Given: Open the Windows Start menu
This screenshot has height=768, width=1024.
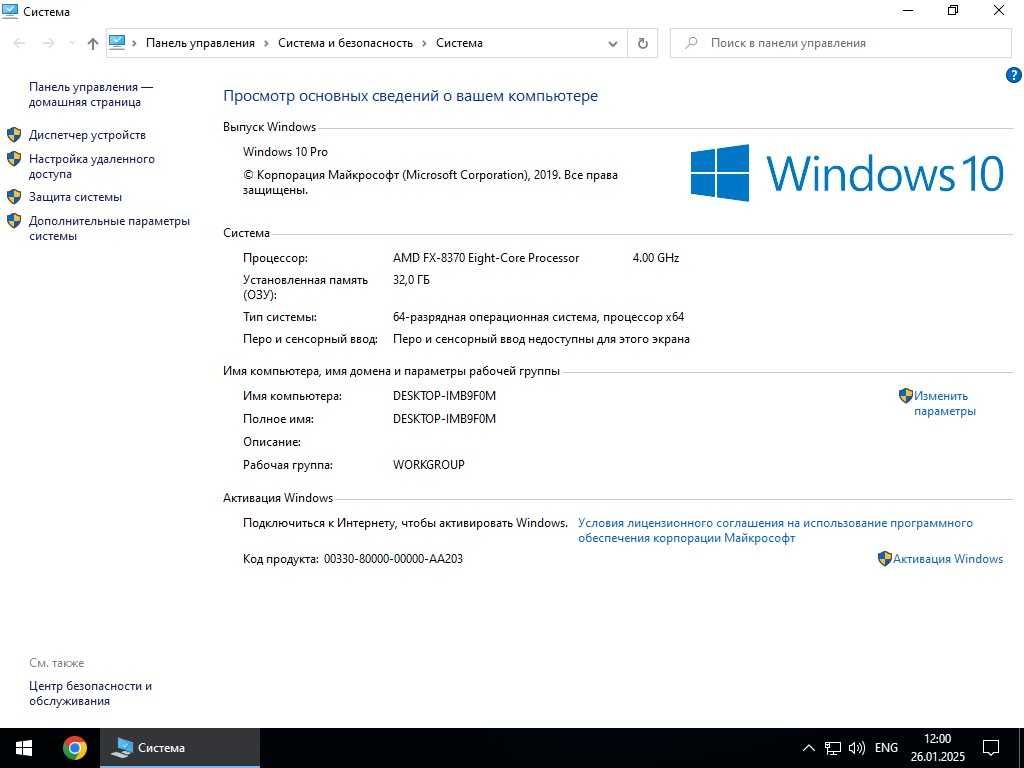Looking at the screenshot, I should coord(24,748).
